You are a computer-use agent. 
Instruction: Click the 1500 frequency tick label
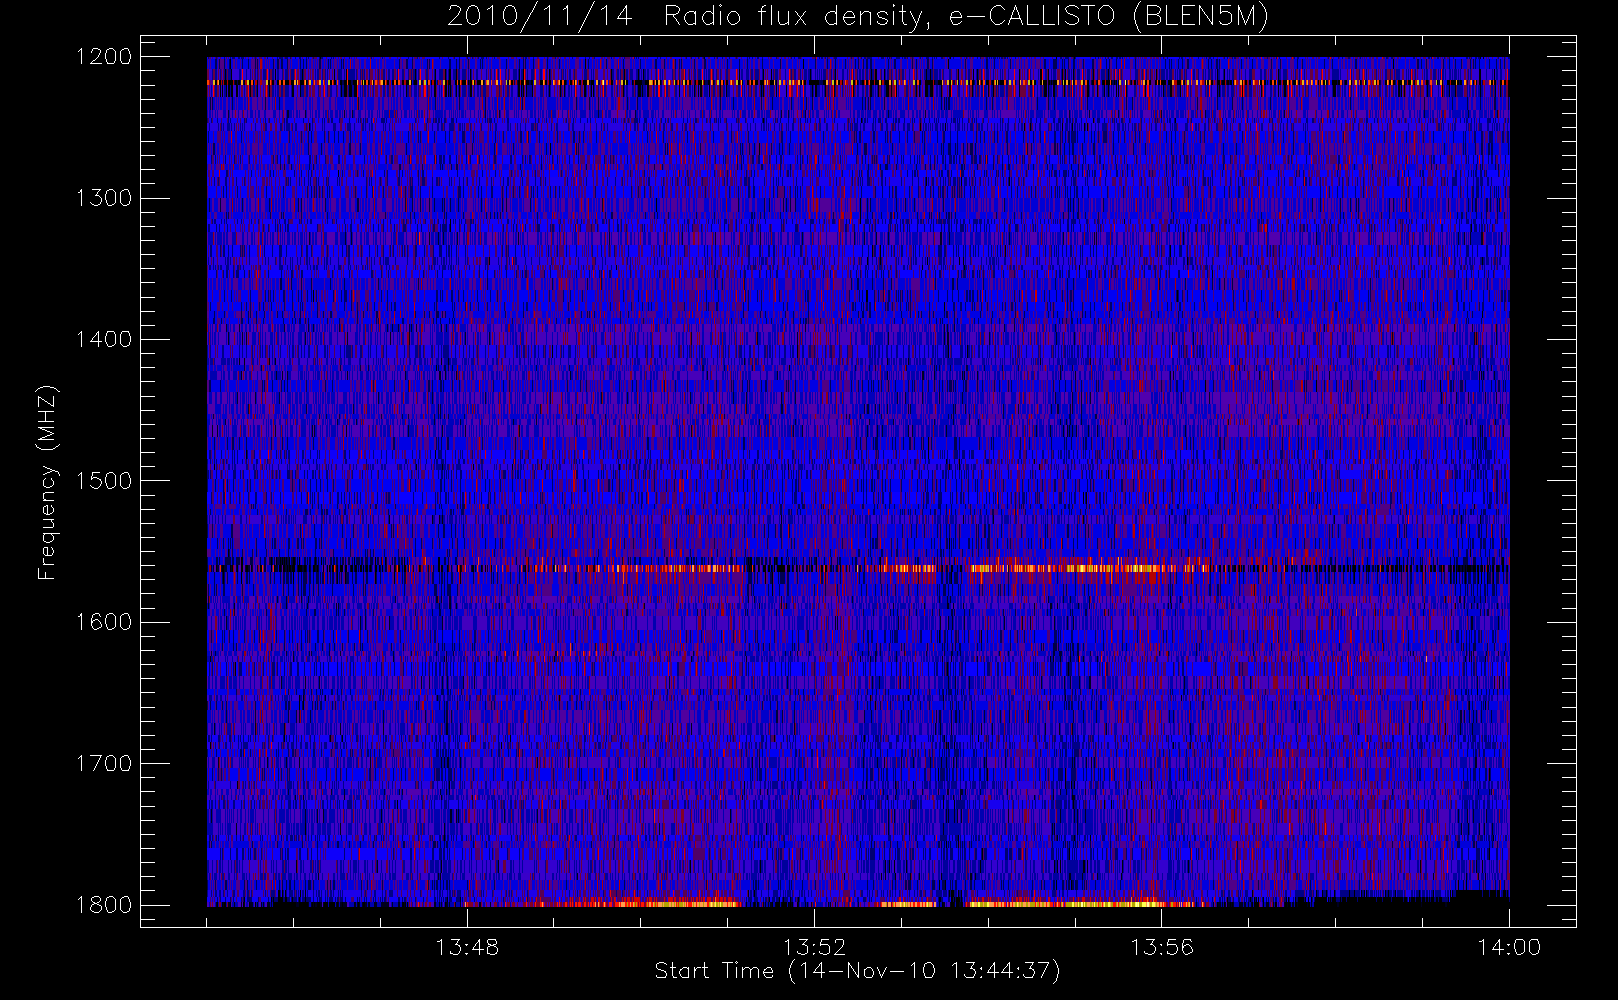pyautogui.click(x=104, y=481)
